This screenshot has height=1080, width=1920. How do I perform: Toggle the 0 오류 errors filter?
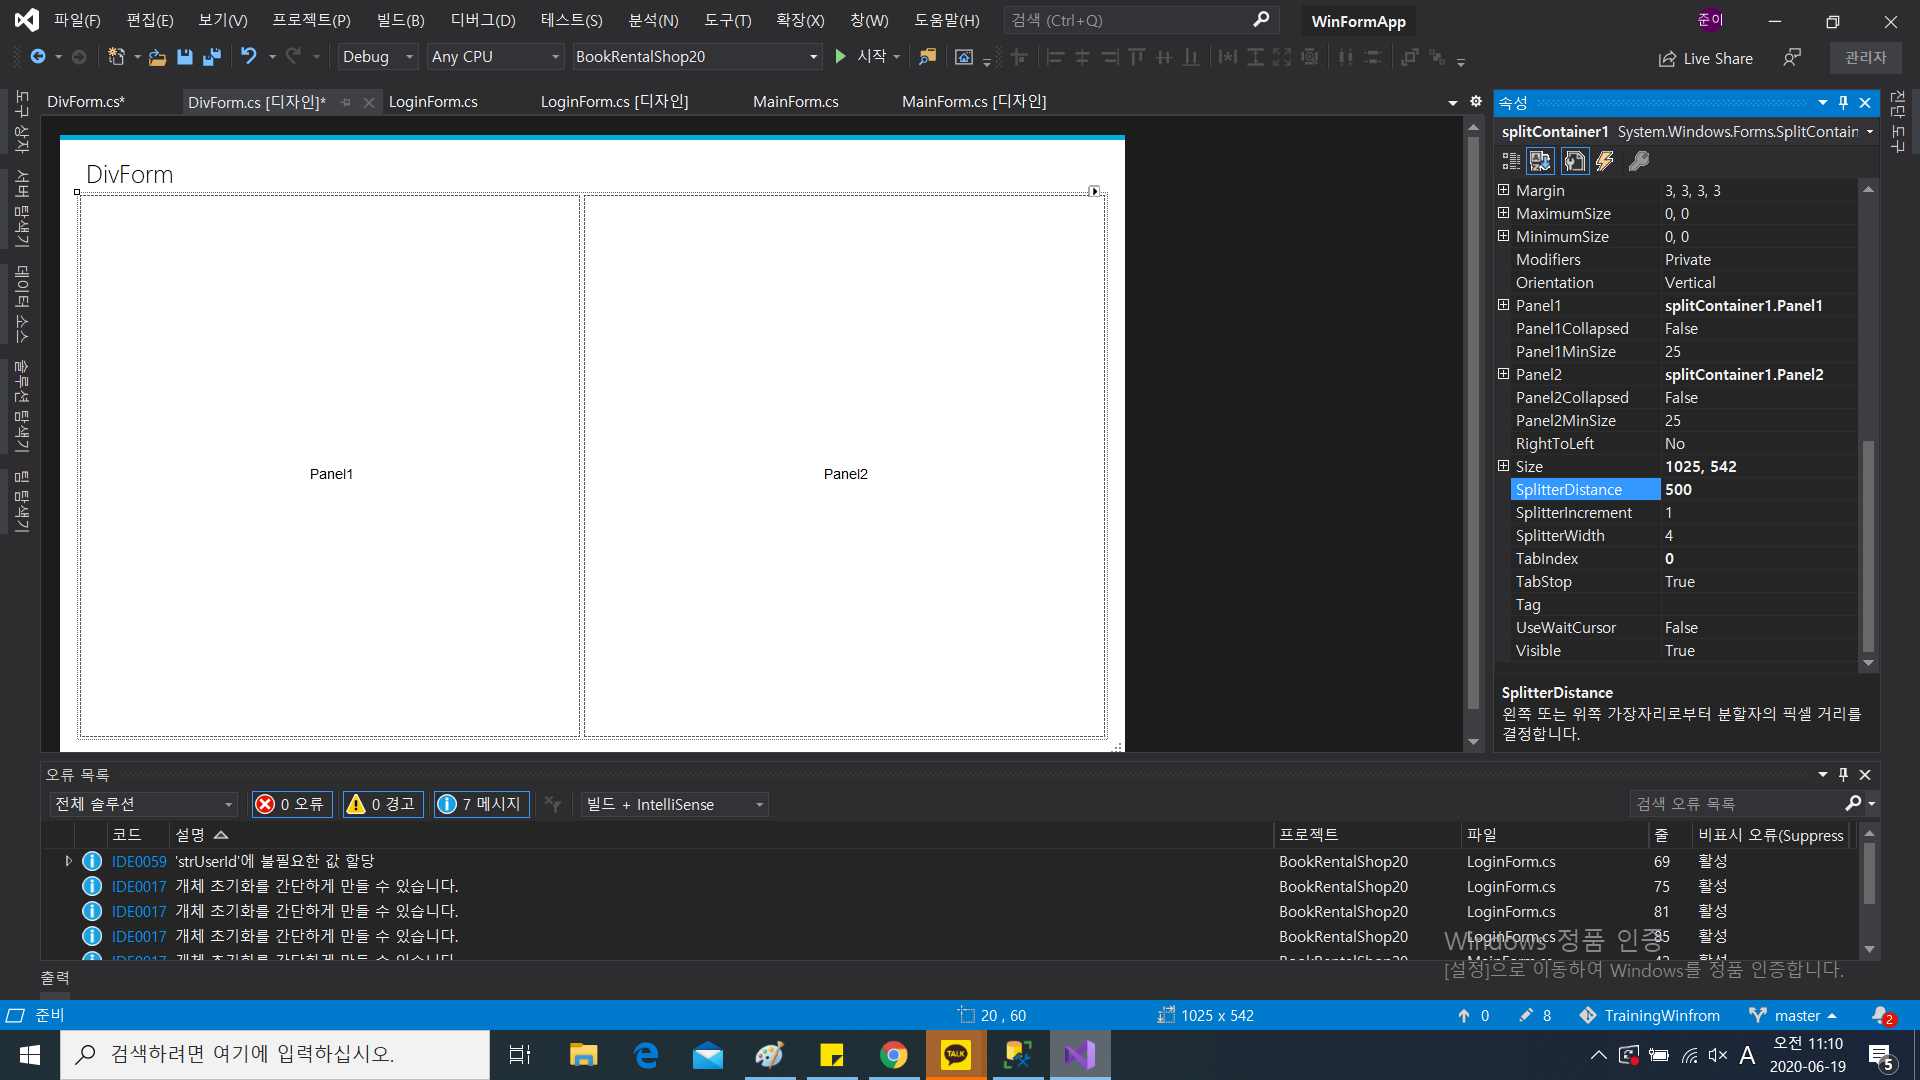[291, 804]
